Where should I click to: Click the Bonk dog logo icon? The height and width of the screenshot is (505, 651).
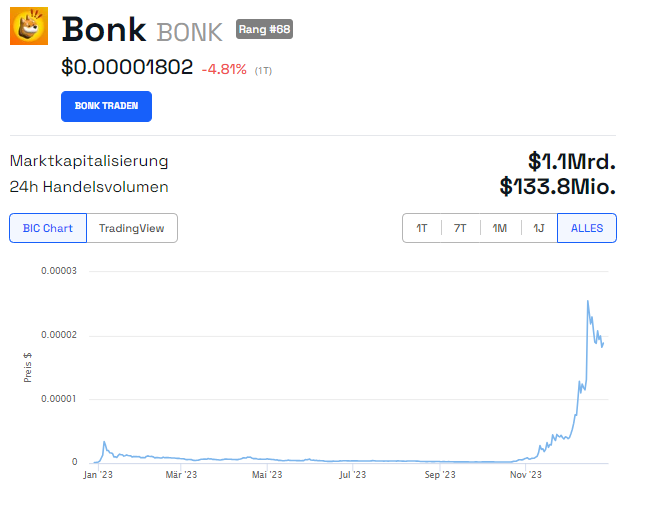coord(29,26)
